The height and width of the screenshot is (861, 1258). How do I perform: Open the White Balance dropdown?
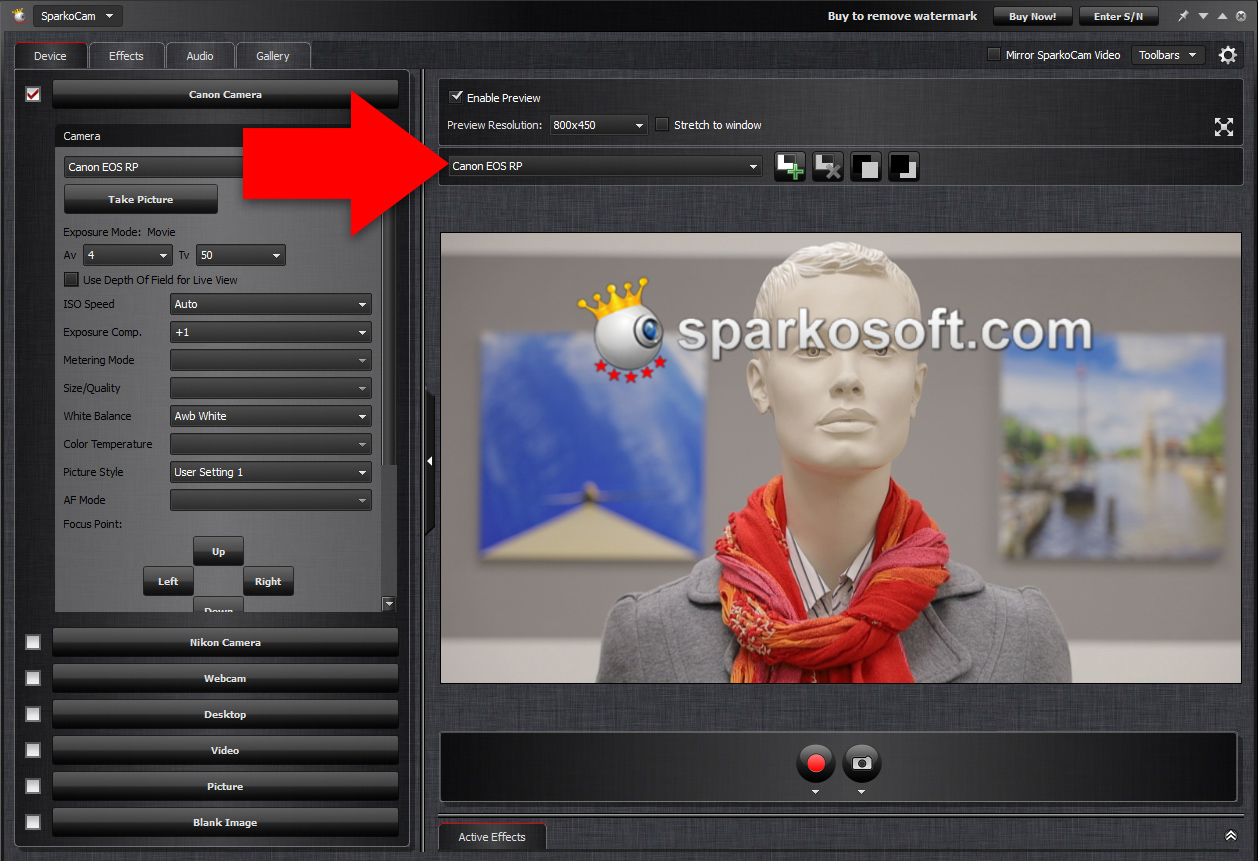click(271, 416)
